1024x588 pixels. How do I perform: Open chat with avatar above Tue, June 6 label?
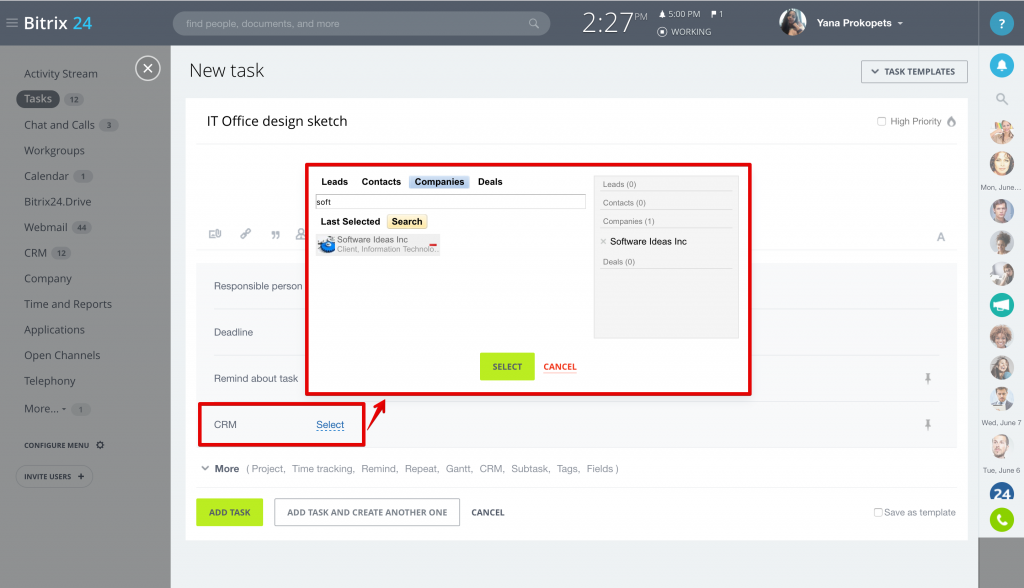1001,446
